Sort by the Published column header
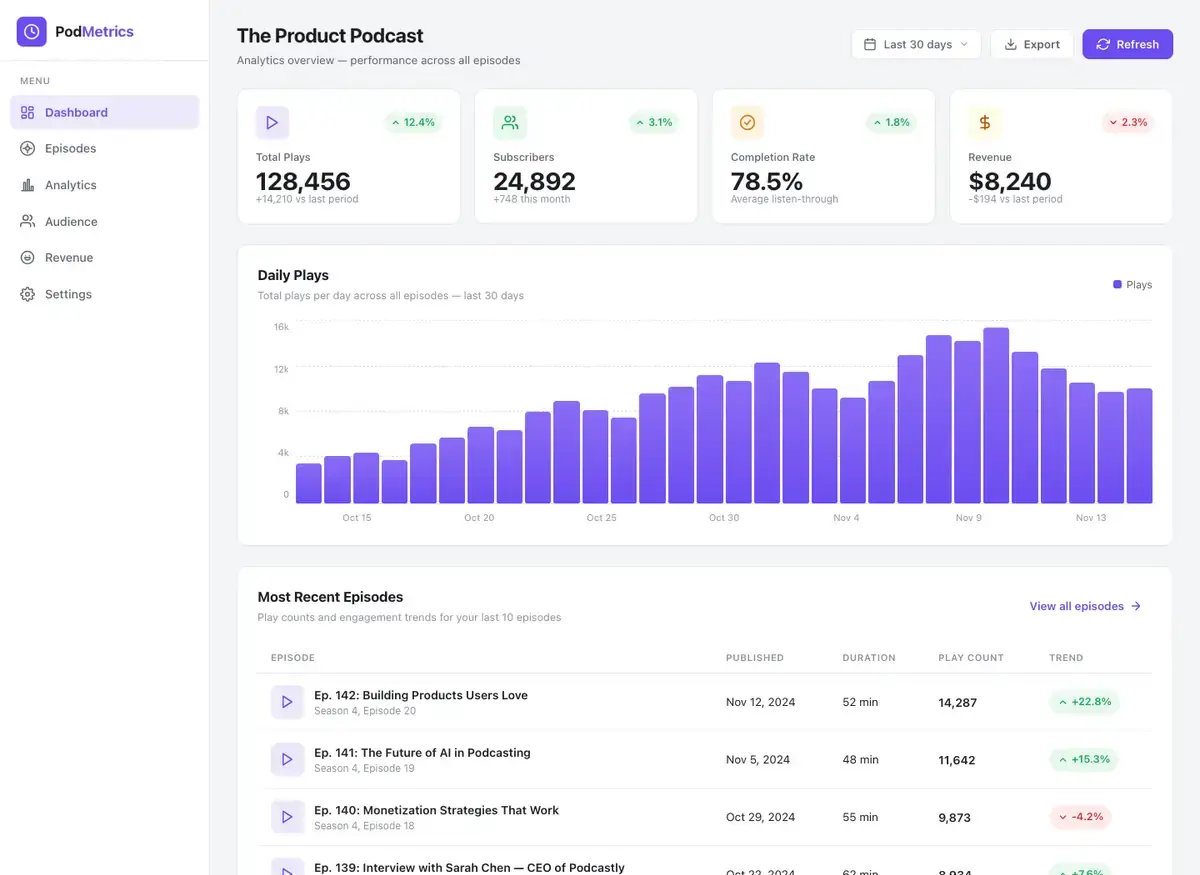 tap(755, 658)
